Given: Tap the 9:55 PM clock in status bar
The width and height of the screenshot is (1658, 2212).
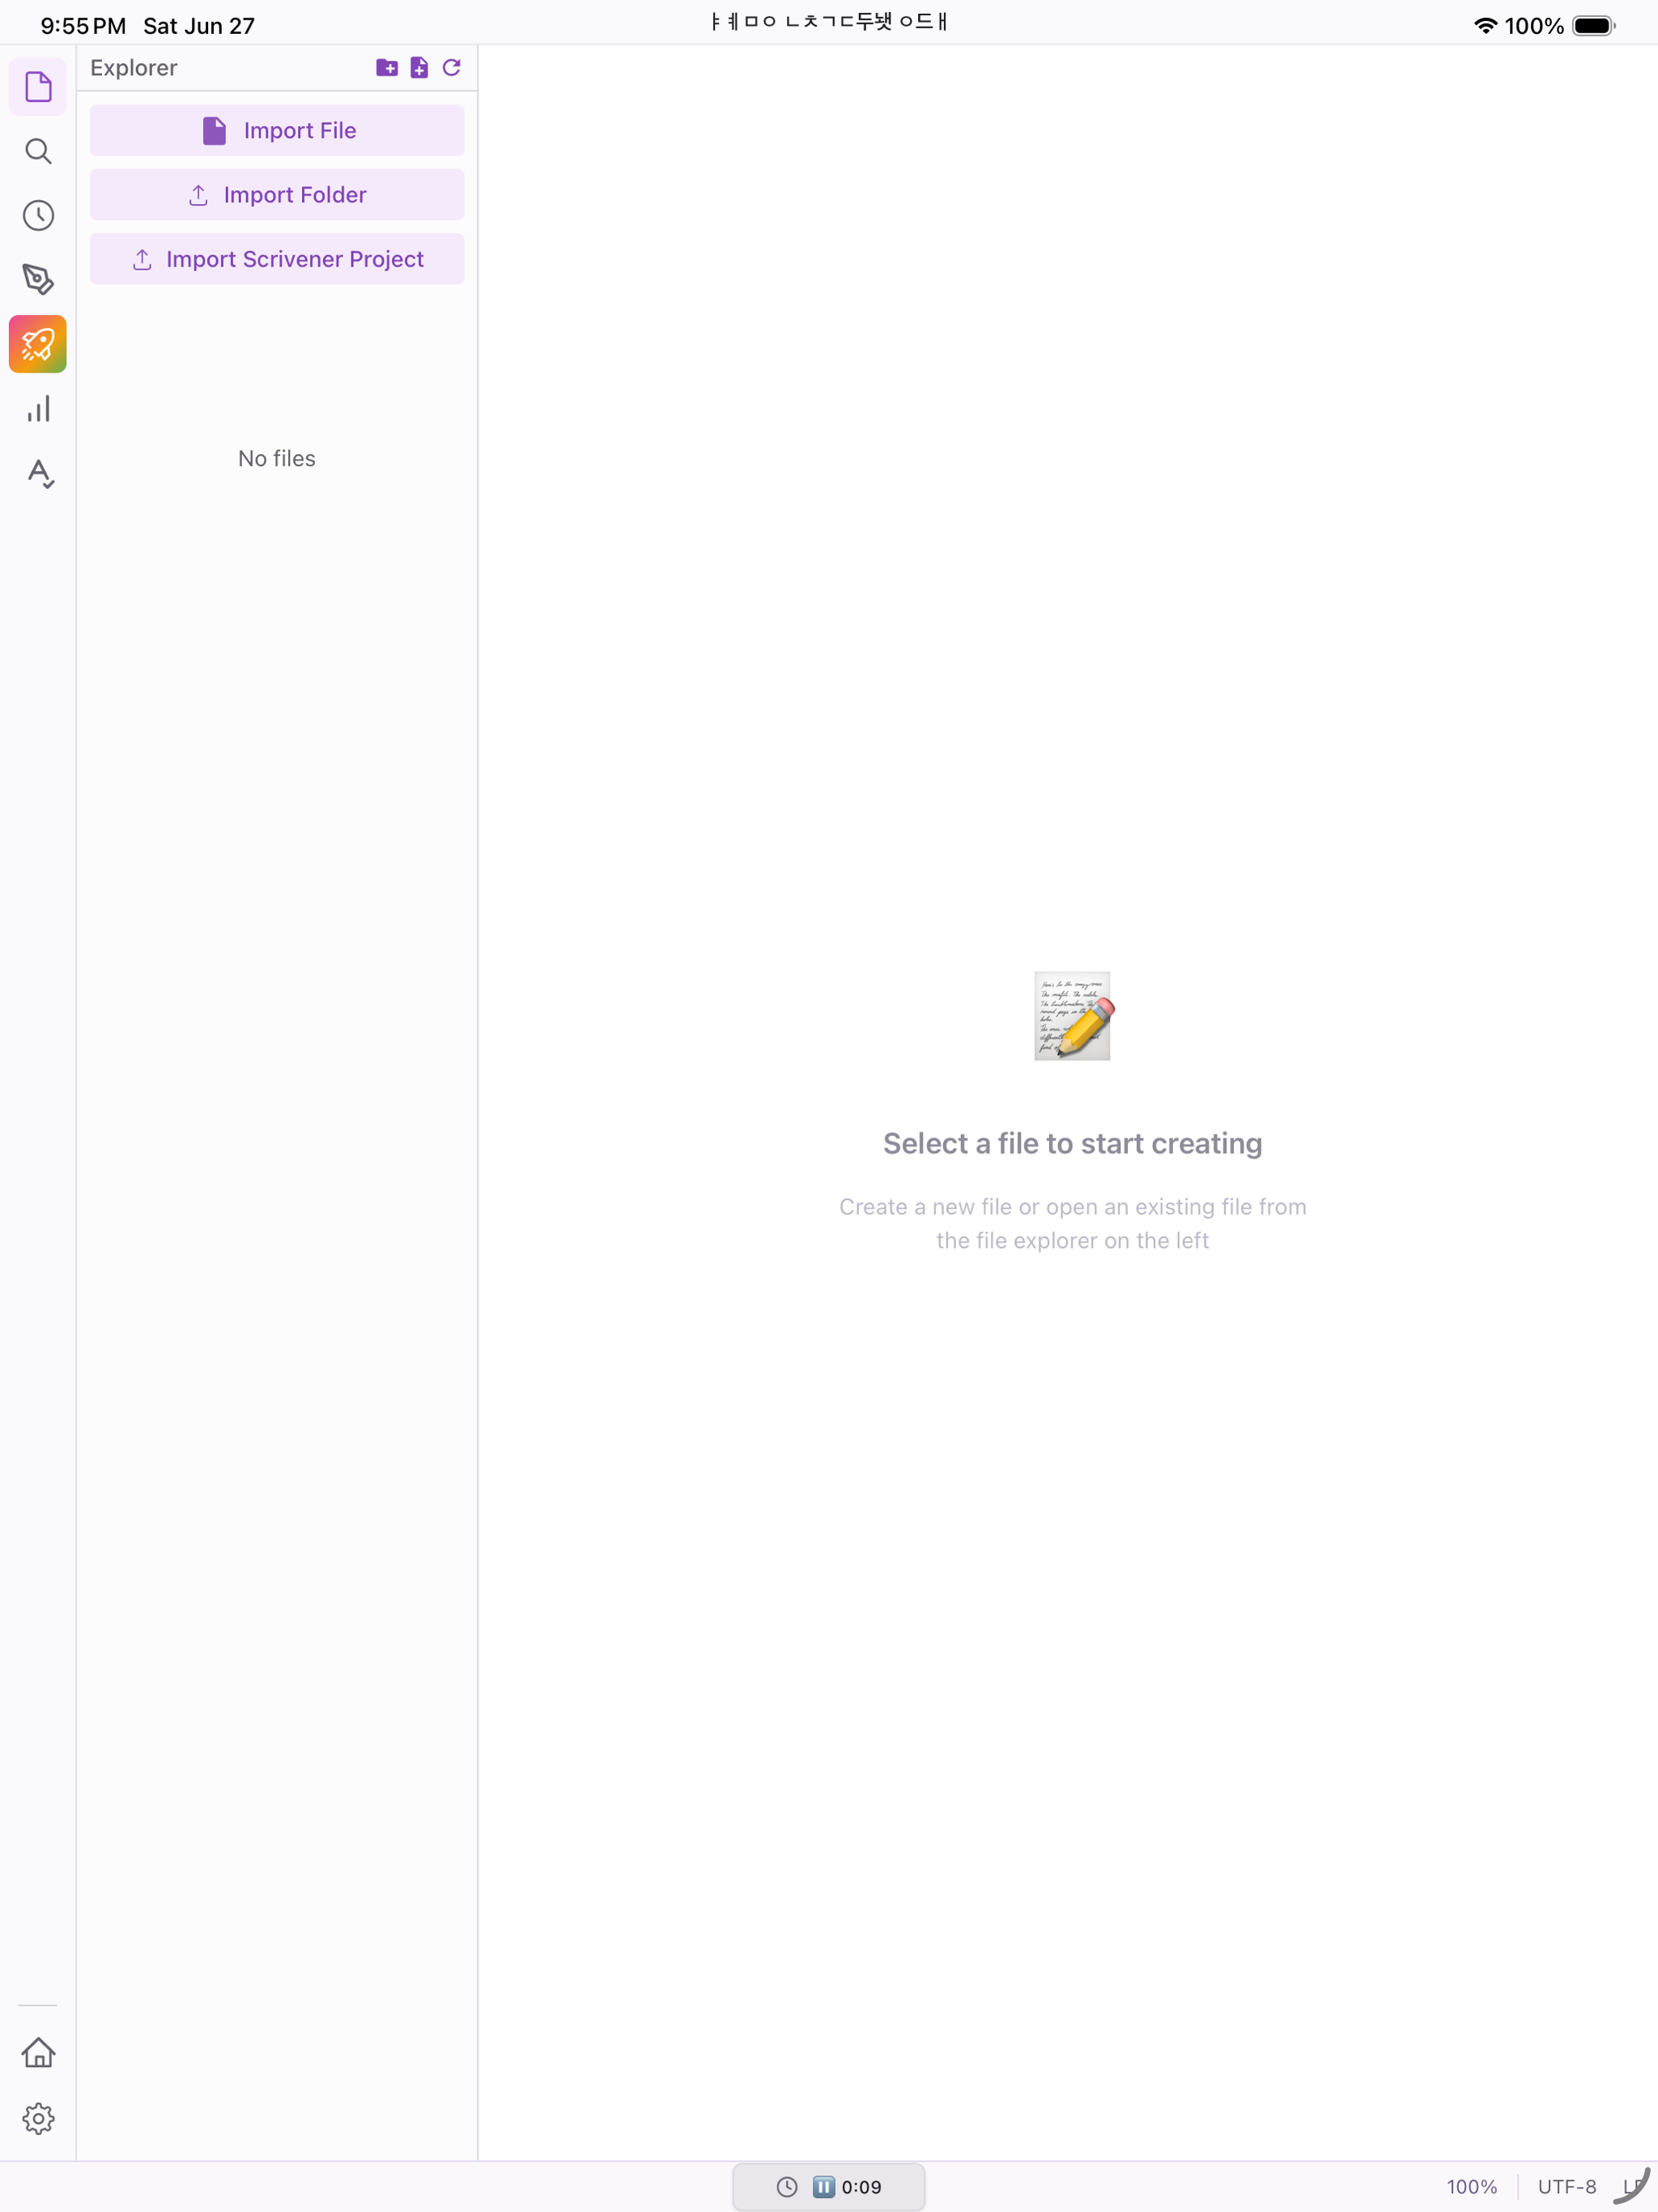Looking at the screenshot, I should pos(83,26).
